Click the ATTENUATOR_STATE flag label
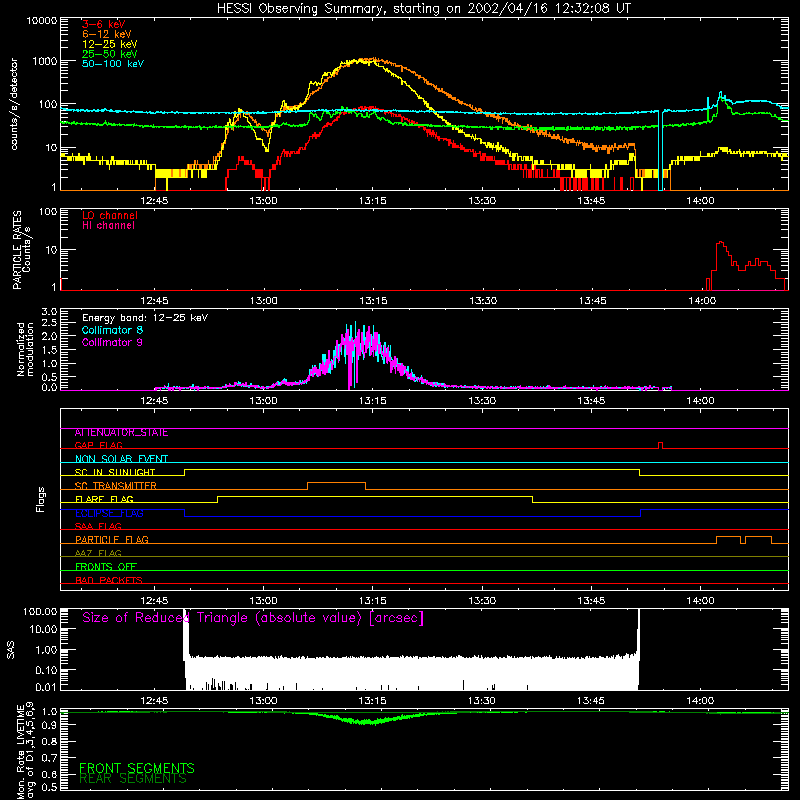 click(121, 433)
